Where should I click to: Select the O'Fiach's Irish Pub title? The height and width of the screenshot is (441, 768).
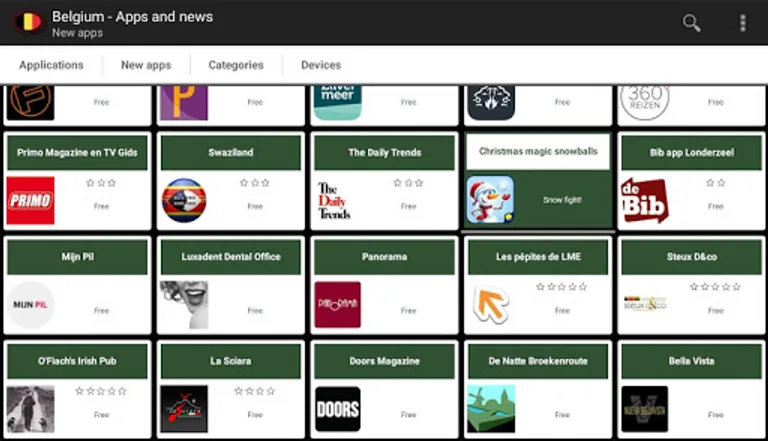pyautogui.click(x=77, y=361)
